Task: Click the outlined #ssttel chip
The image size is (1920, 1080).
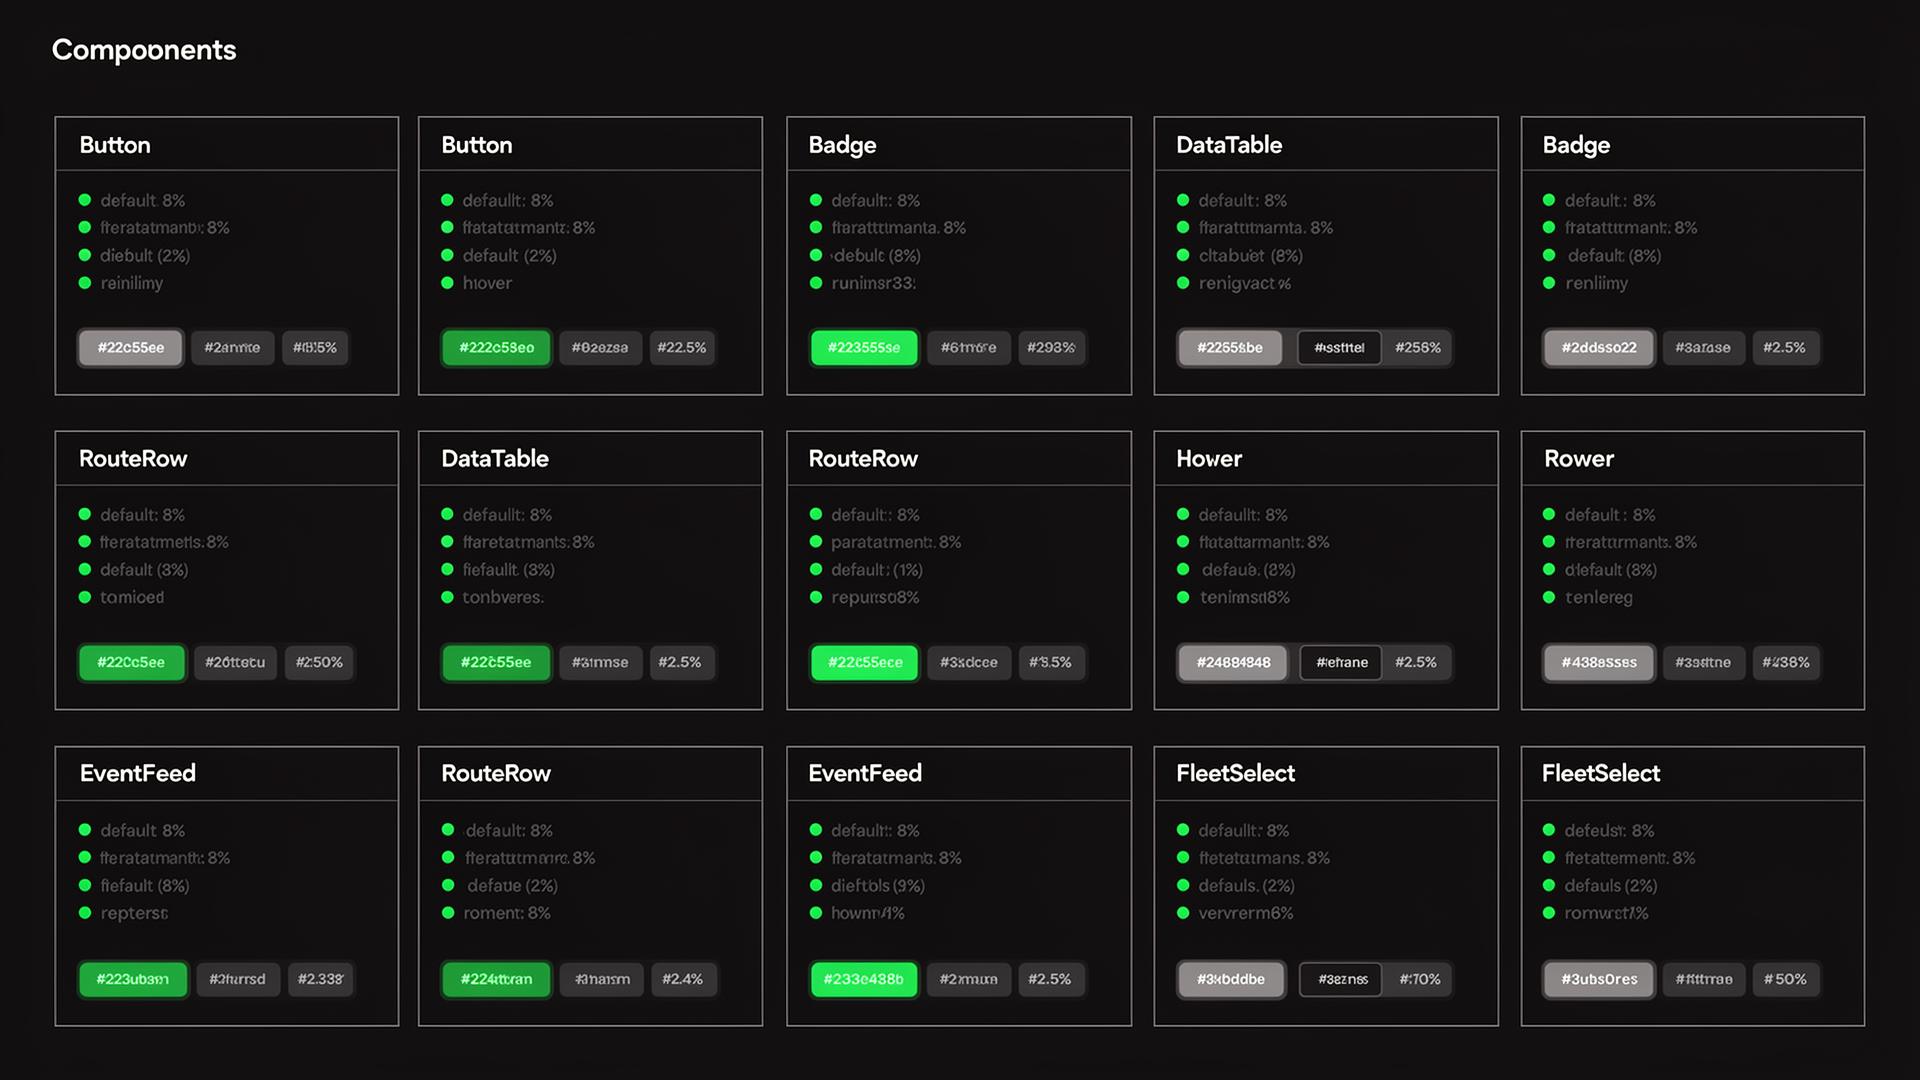Action: click(x=1339, y=348)
